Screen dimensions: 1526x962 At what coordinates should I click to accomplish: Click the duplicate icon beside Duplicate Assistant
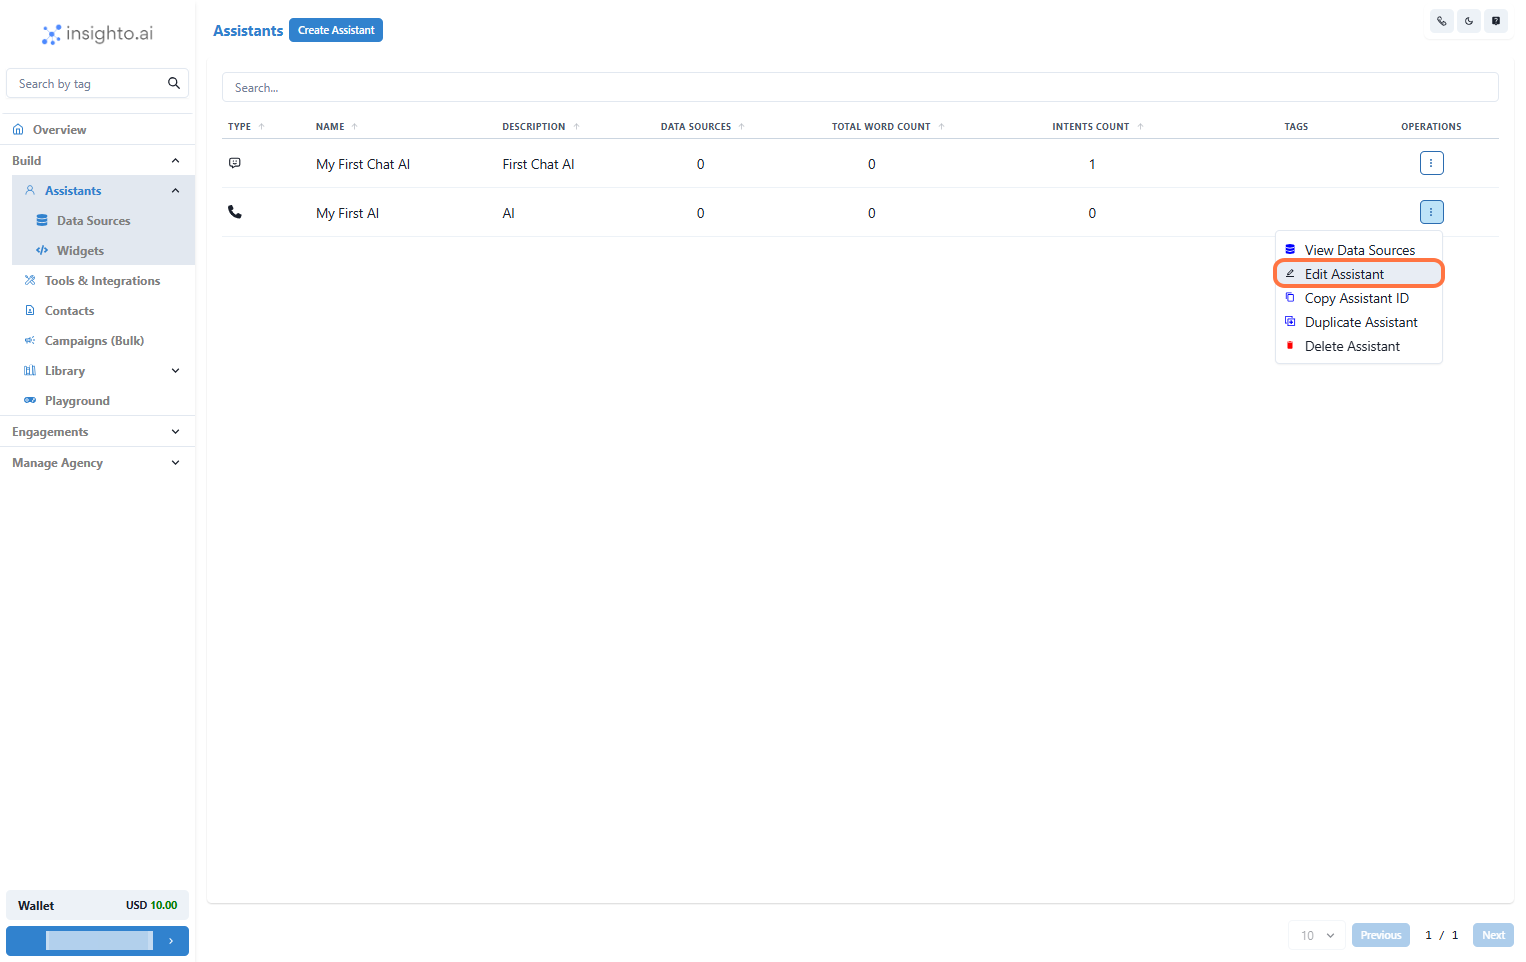pos(1290,321)
